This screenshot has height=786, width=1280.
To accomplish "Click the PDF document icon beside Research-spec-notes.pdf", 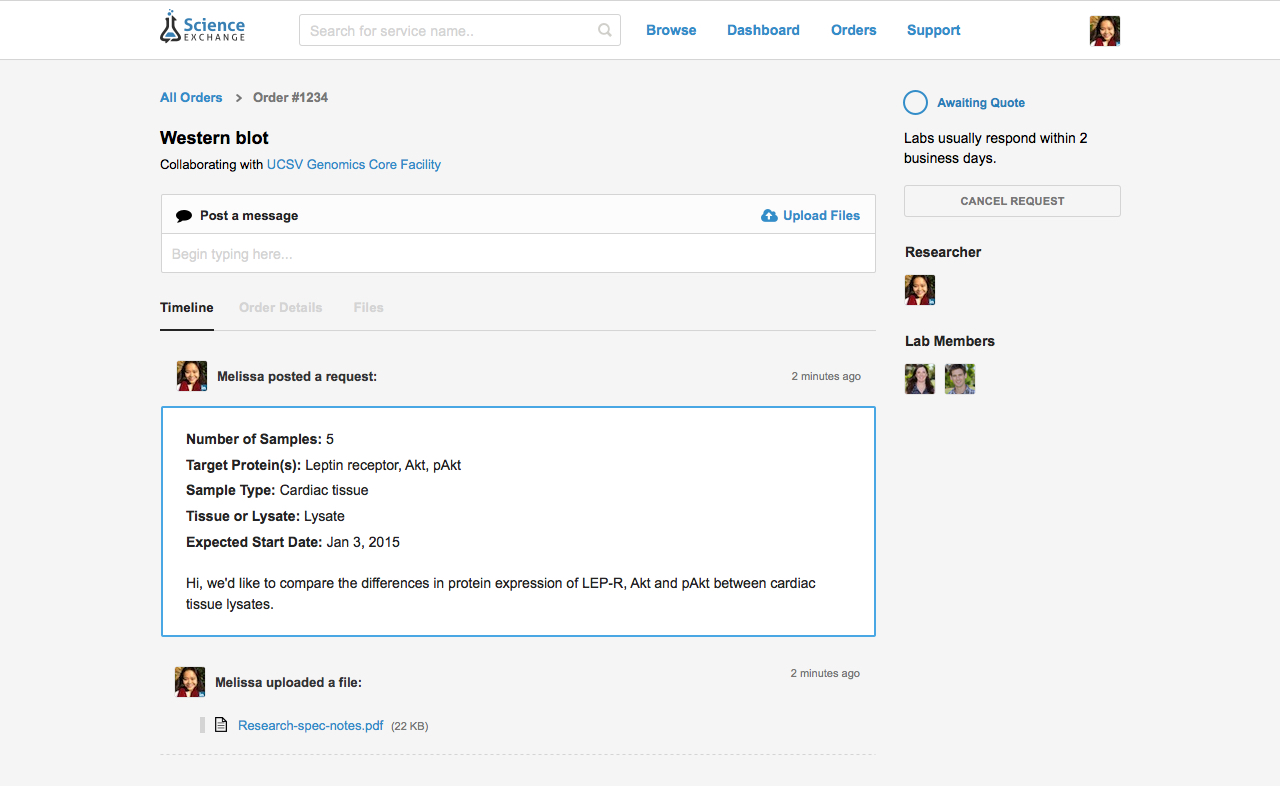I will [x=221, y=724].
